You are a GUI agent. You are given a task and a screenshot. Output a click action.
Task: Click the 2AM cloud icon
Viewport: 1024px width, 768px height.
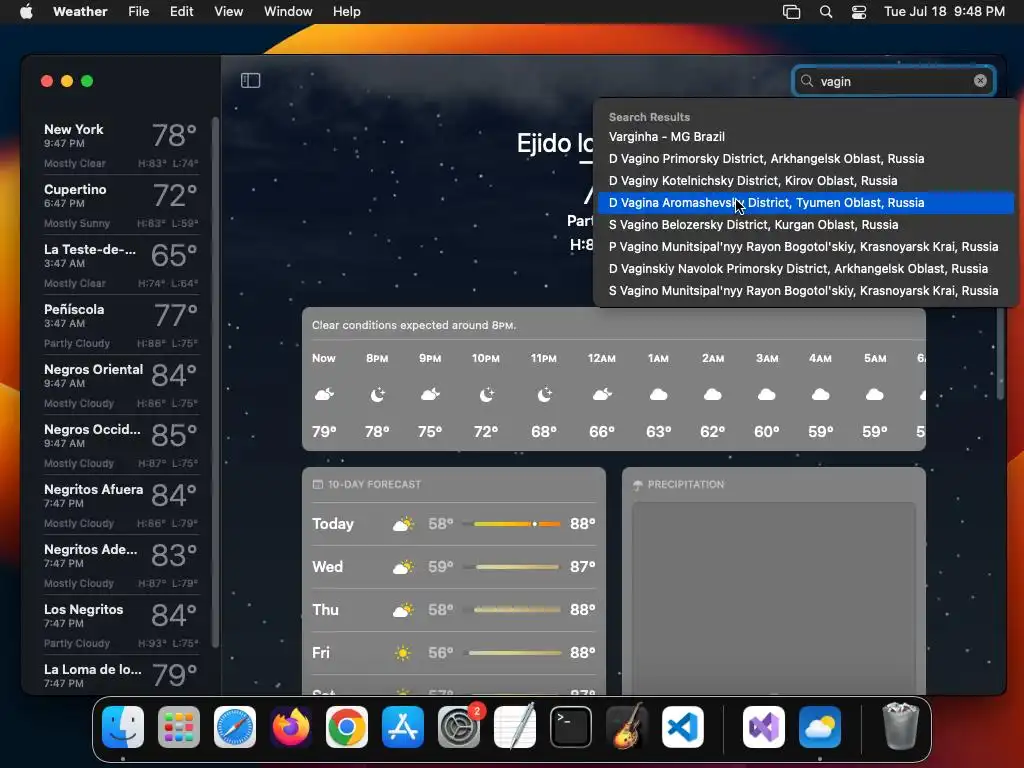tap(712, 394)
